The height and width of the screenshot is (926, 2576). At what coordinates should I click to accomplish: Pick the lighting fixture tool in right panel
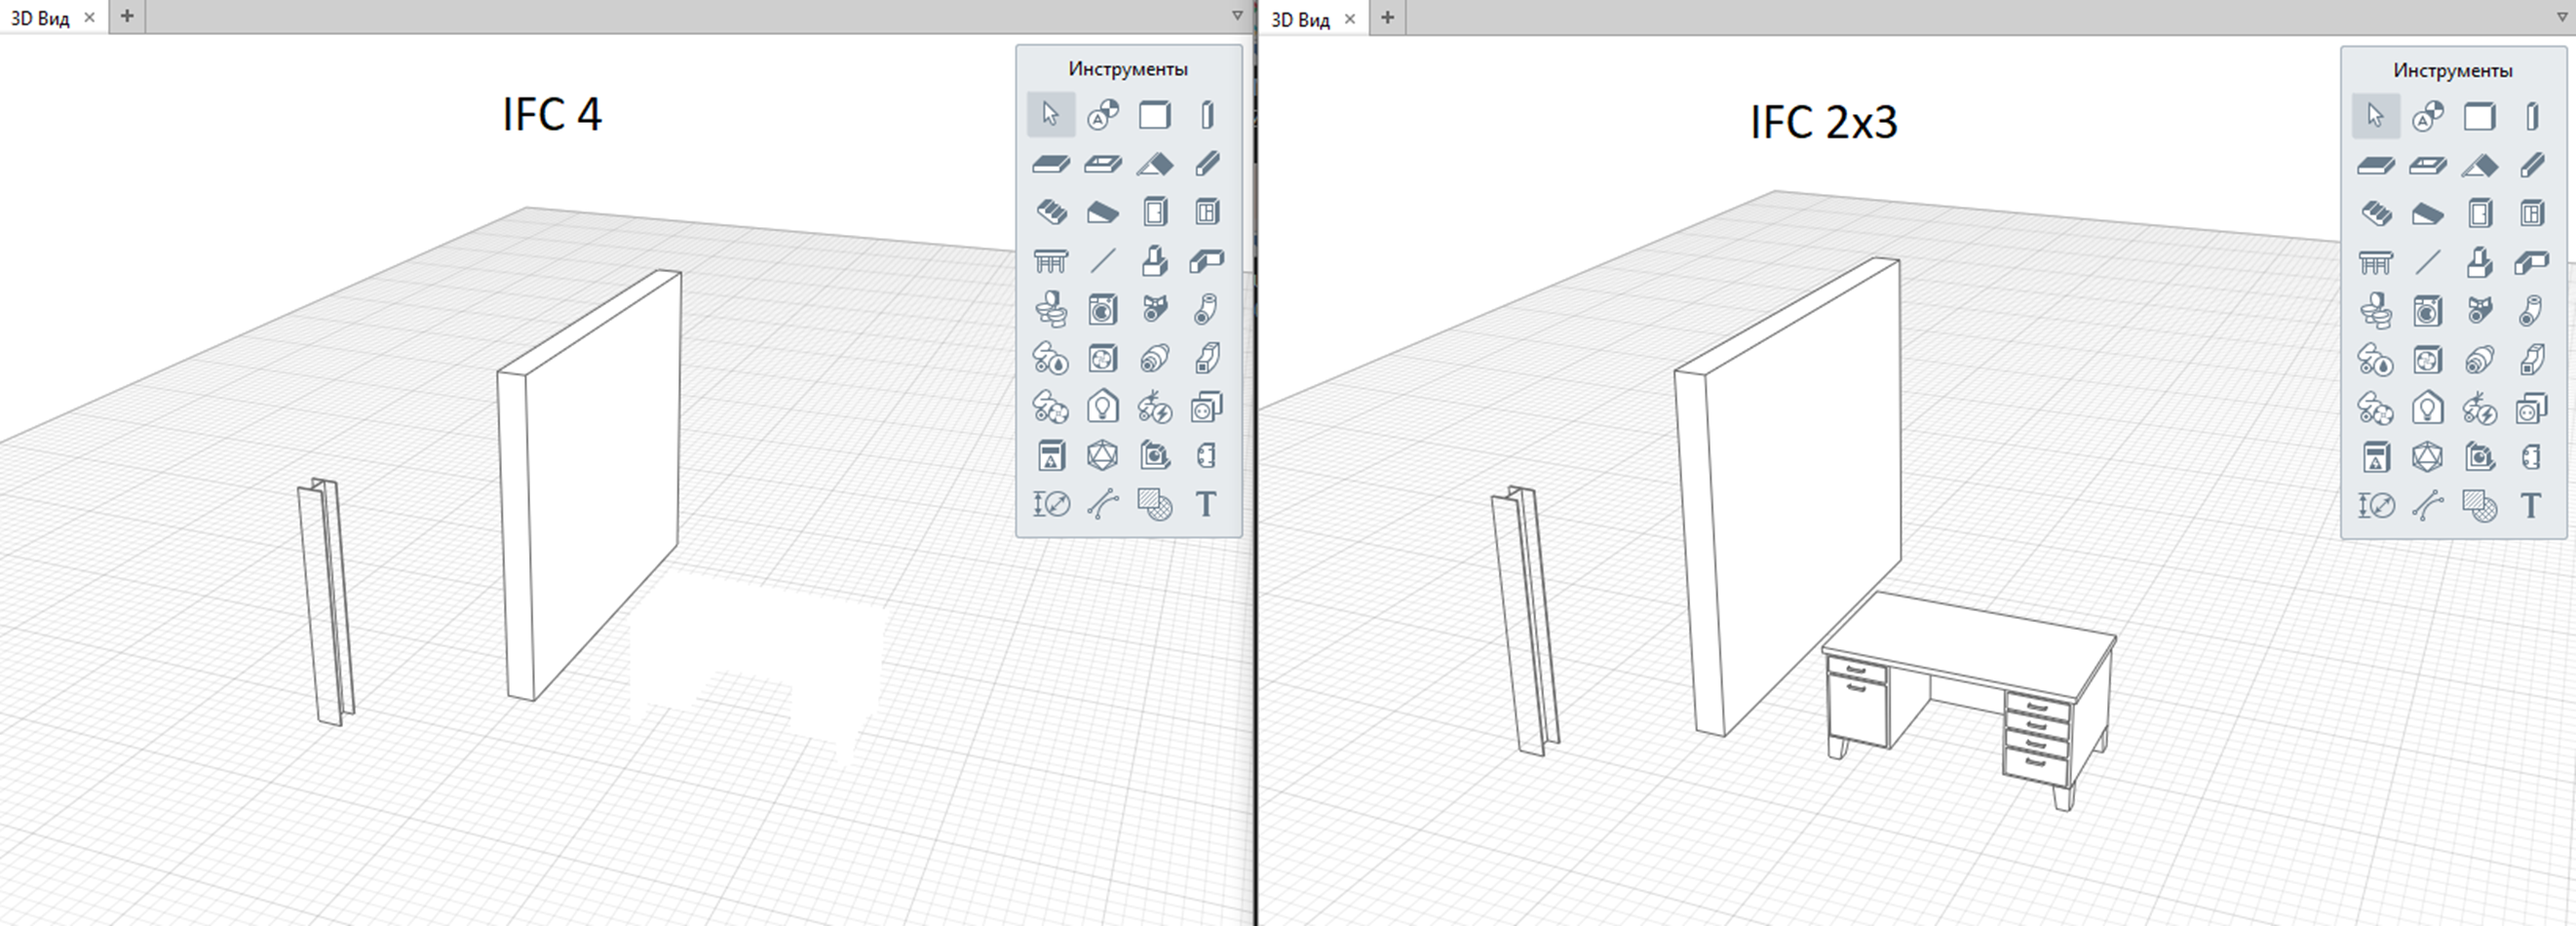tap(2427, 409)
